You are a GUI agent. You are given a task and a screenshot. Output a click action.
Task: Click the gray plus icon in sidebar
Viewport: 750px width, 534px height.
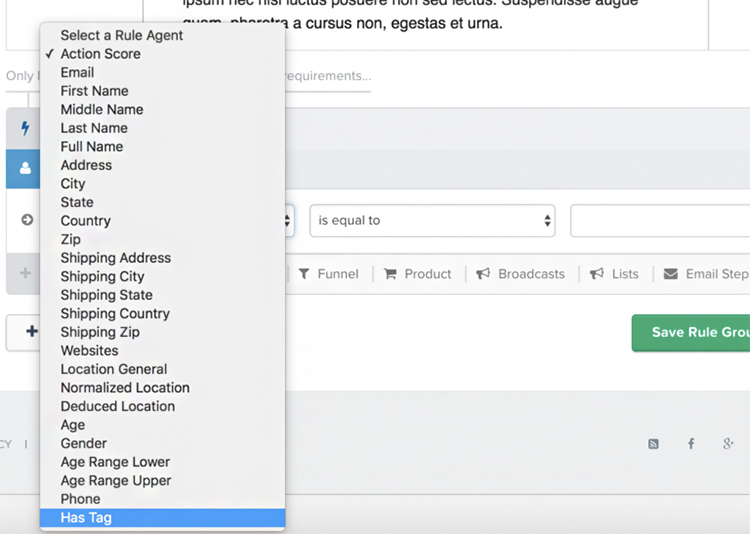point(25,273)
